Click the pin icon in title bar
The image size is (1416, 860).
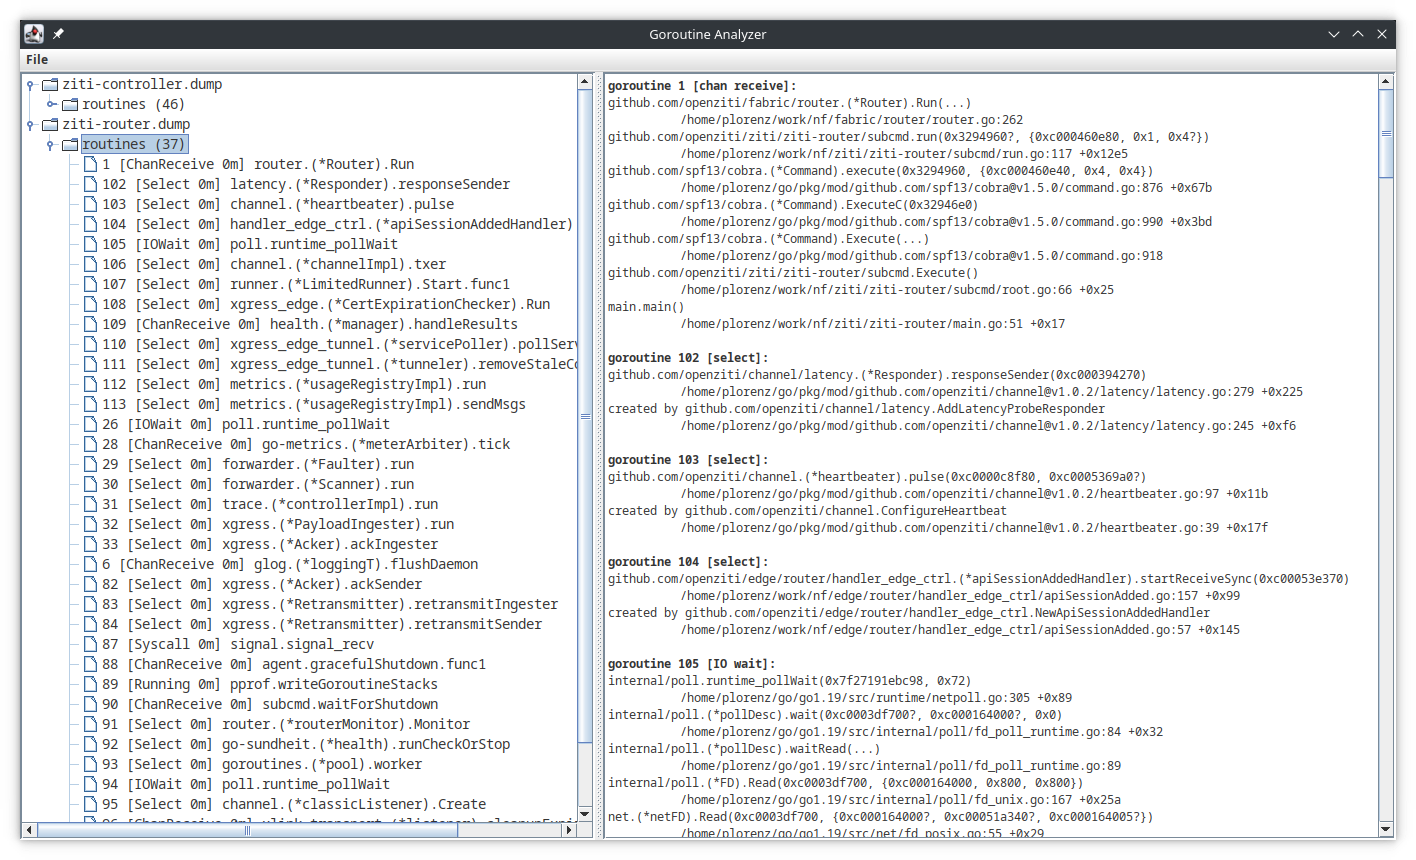pyautogui.click(x=58, y=34)
